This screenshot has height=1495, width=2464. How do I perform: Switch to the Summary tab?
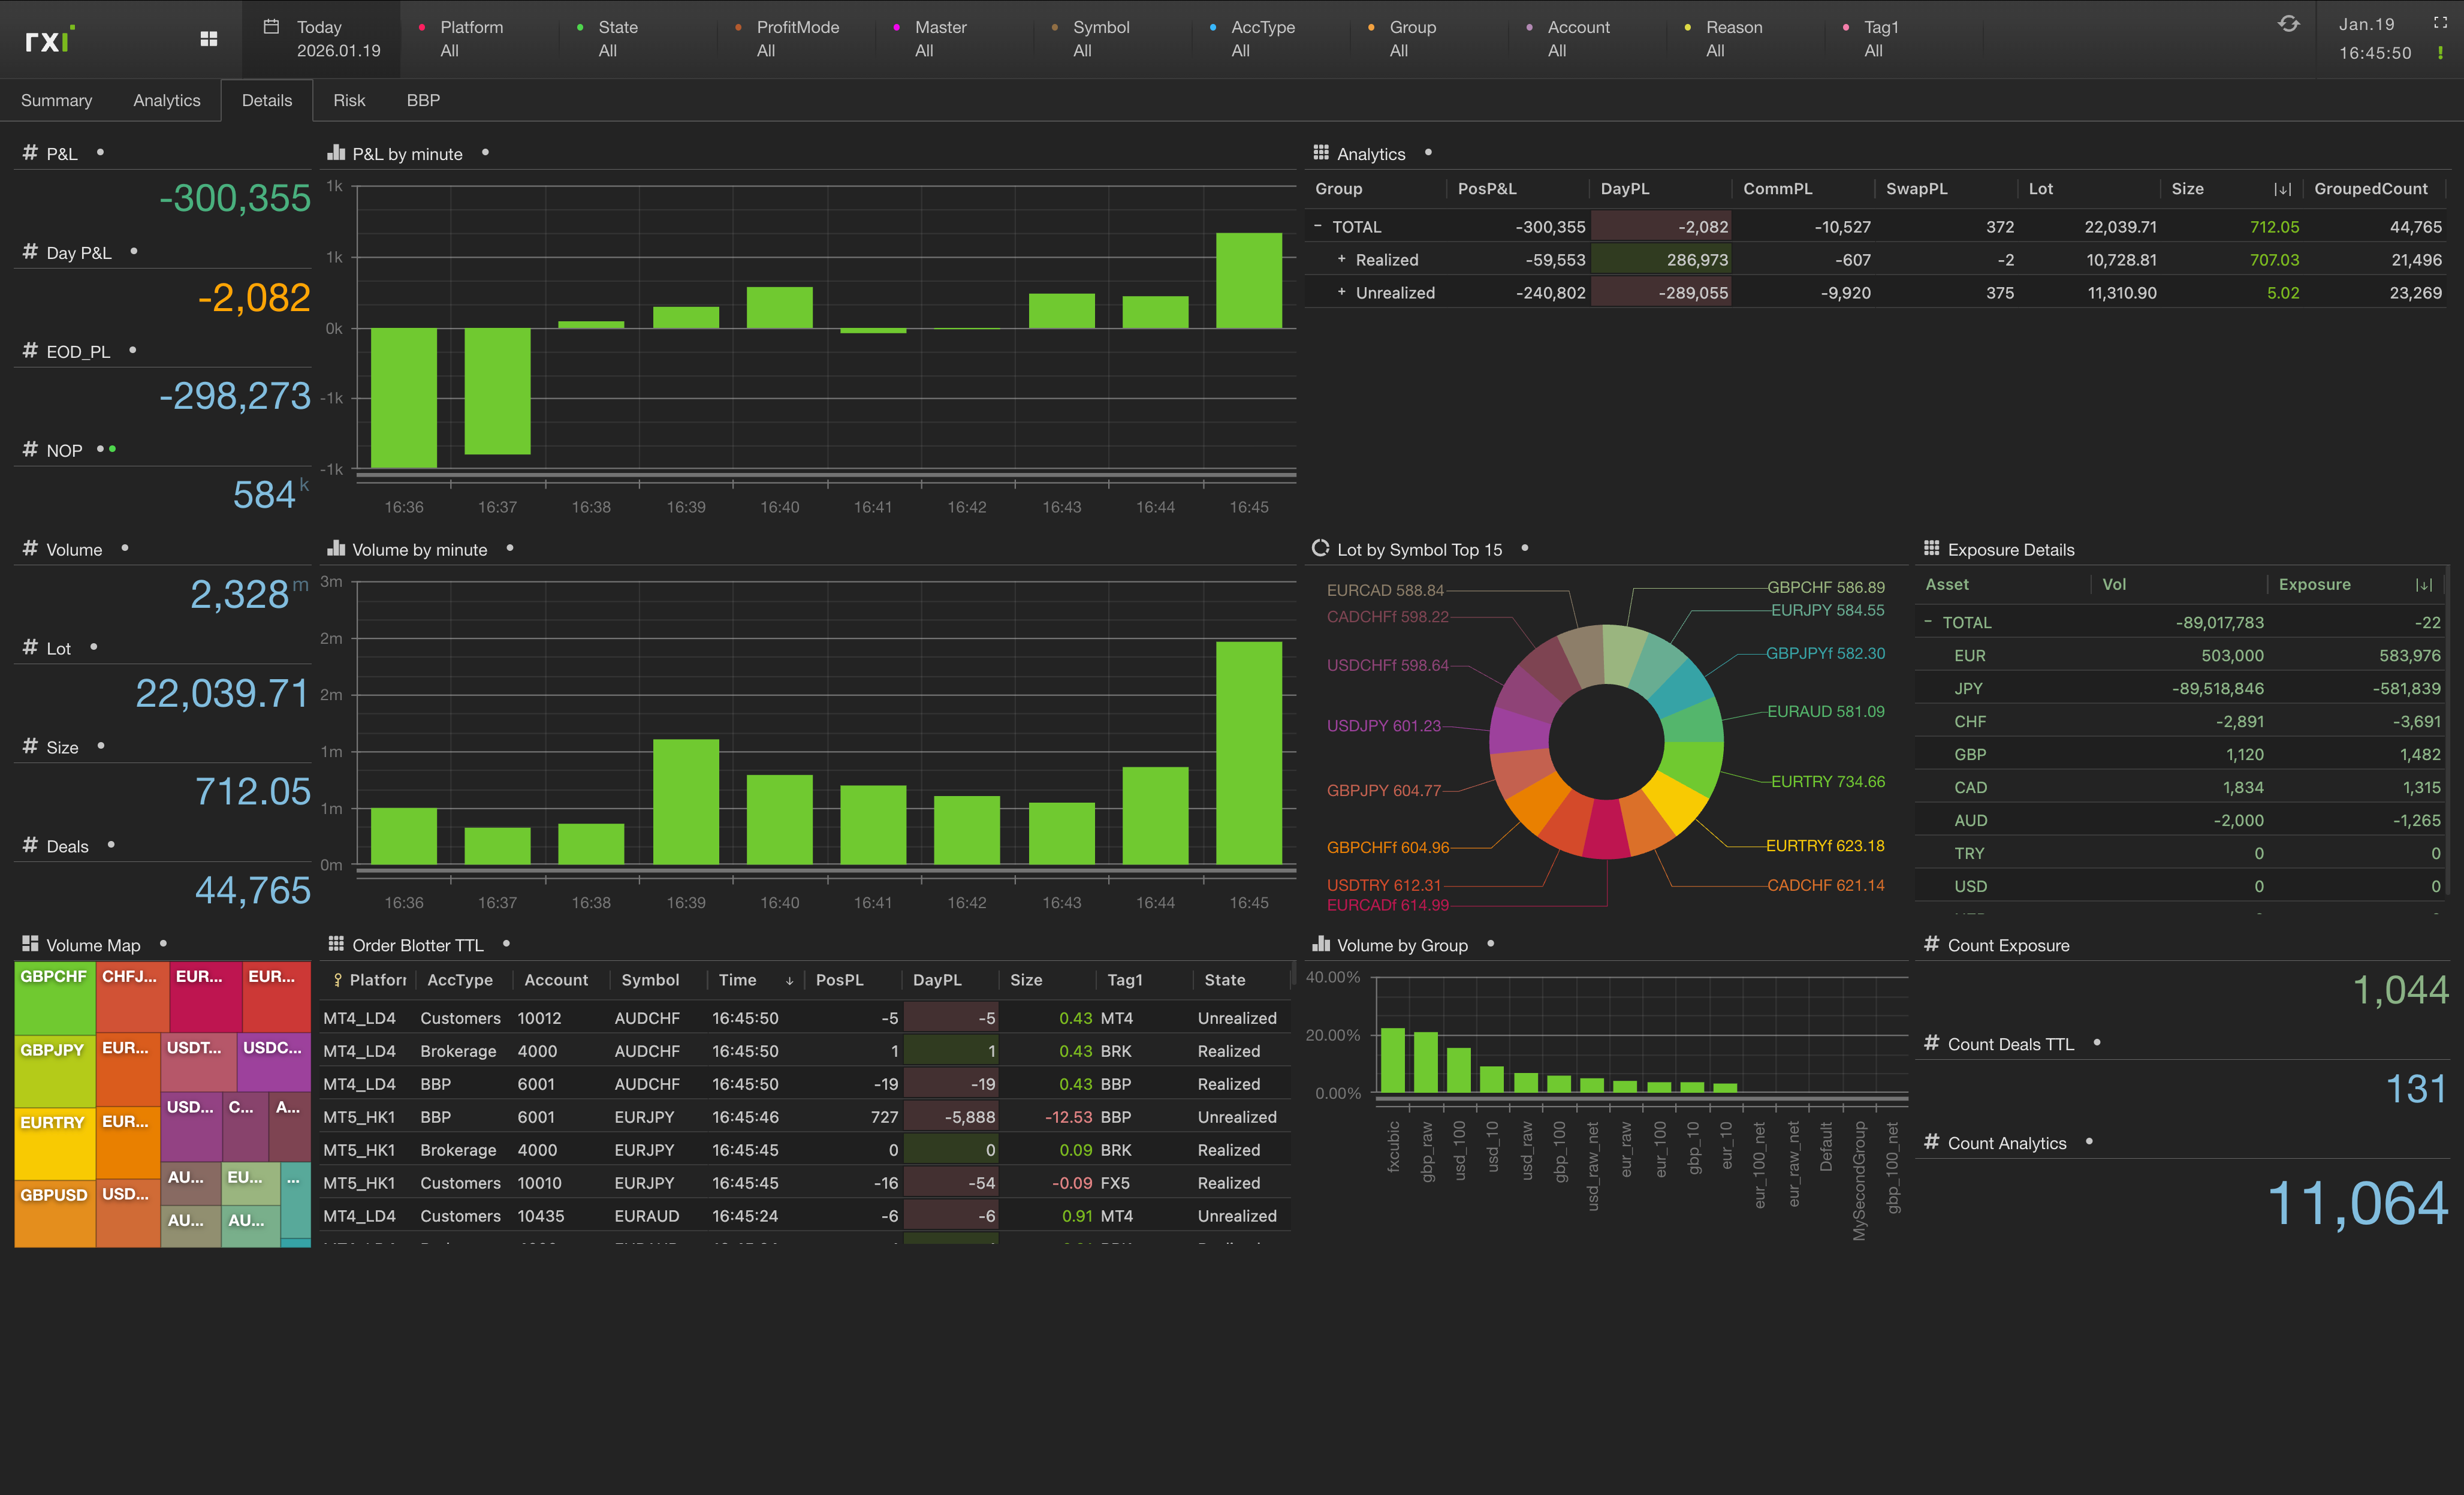pos(56,100)
